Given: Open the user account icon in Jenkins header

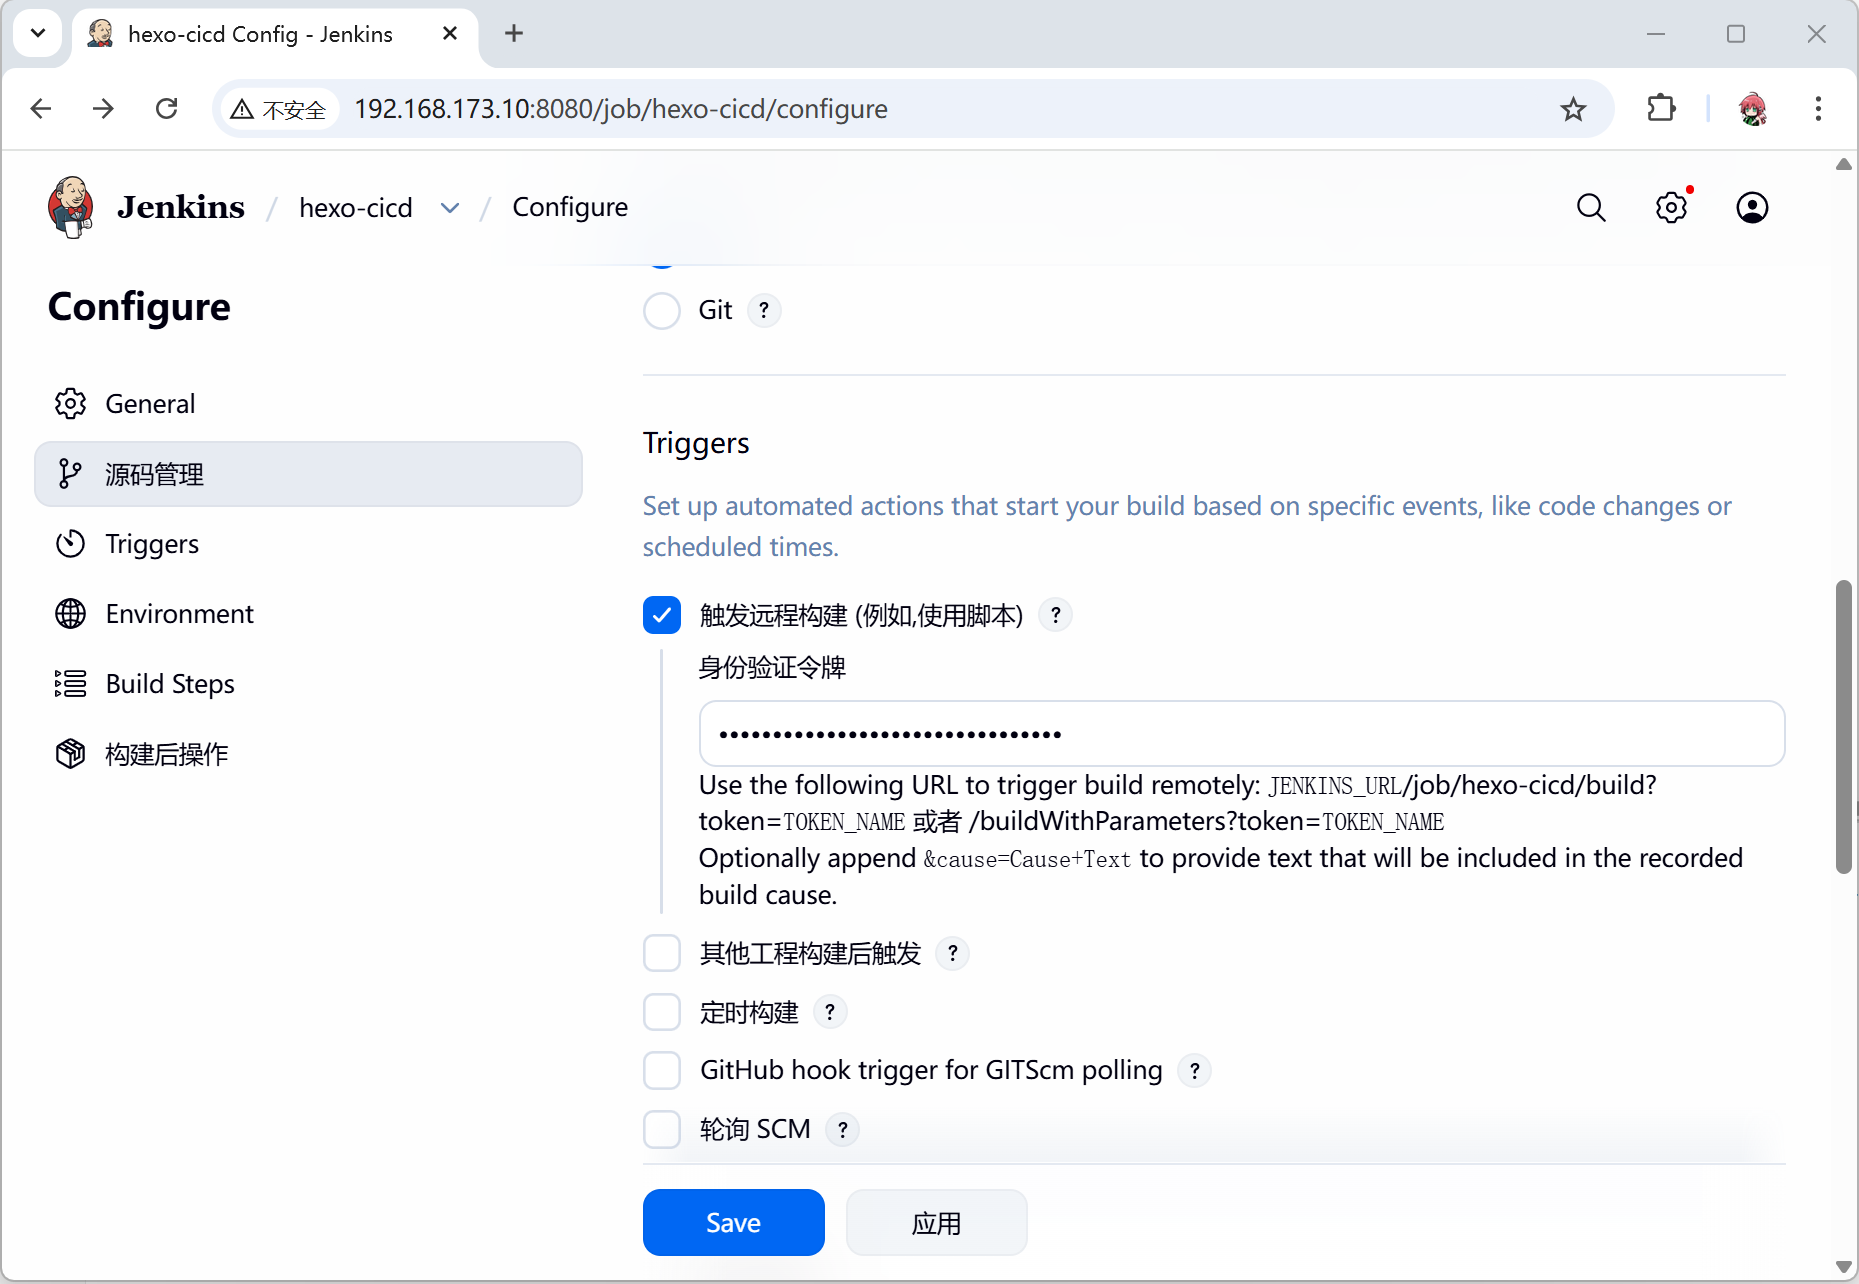Looking at the screenshot, I should point(1751,208).
